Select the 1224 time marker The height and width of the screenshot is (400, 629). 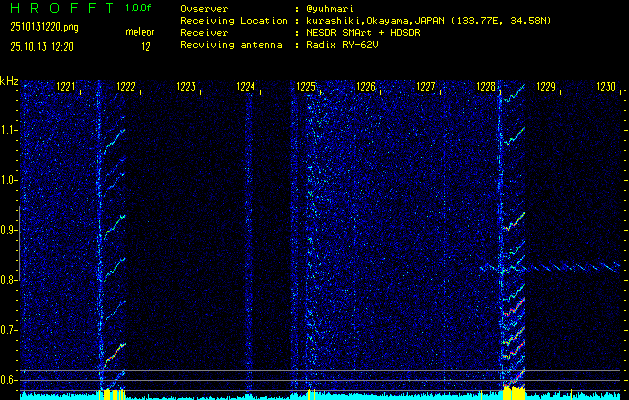coord(246,87)
